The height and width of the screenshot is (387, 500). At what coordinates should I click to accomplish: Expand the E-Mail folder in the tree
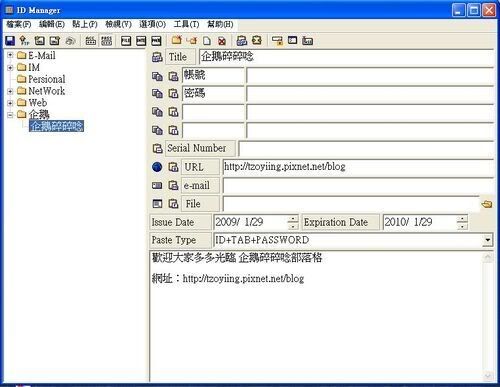(10, 55)
